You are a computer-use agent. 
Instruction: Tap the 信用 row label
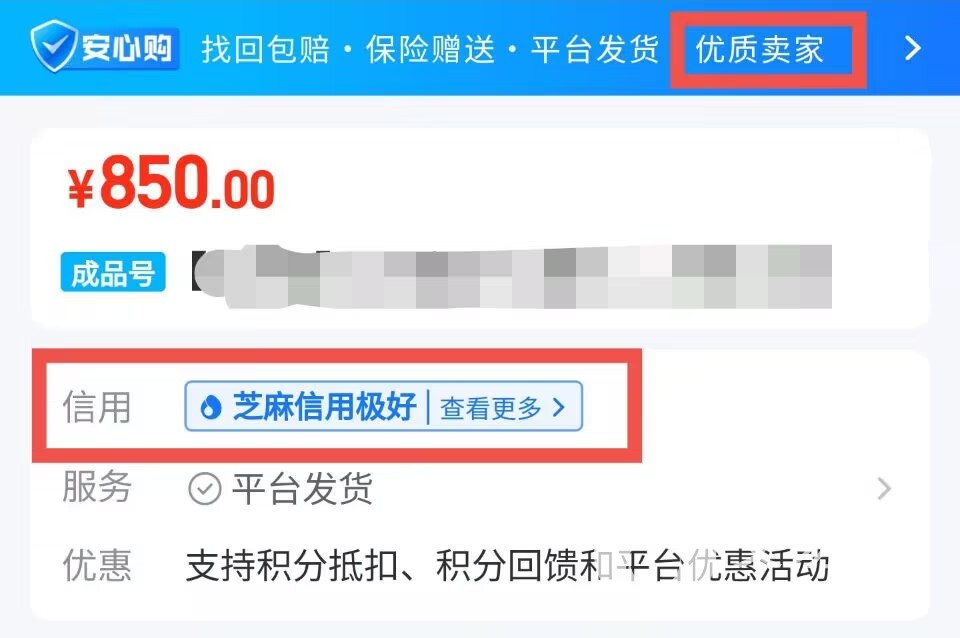click(97, 407)
